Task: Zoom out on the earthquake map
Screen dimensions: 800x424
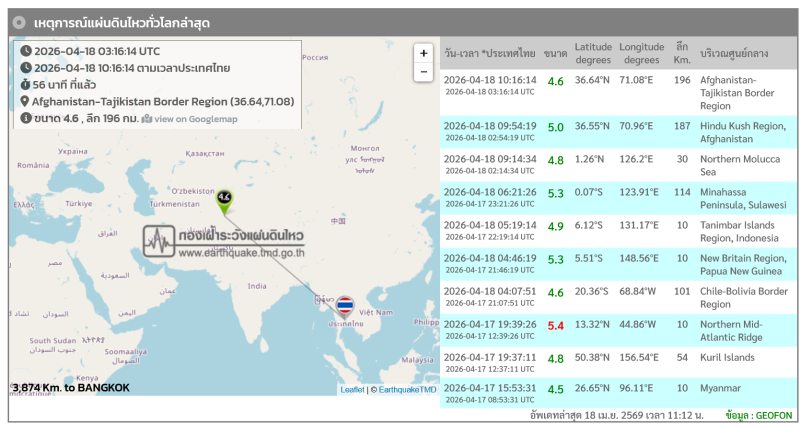Action: click(x=423, y=72)
